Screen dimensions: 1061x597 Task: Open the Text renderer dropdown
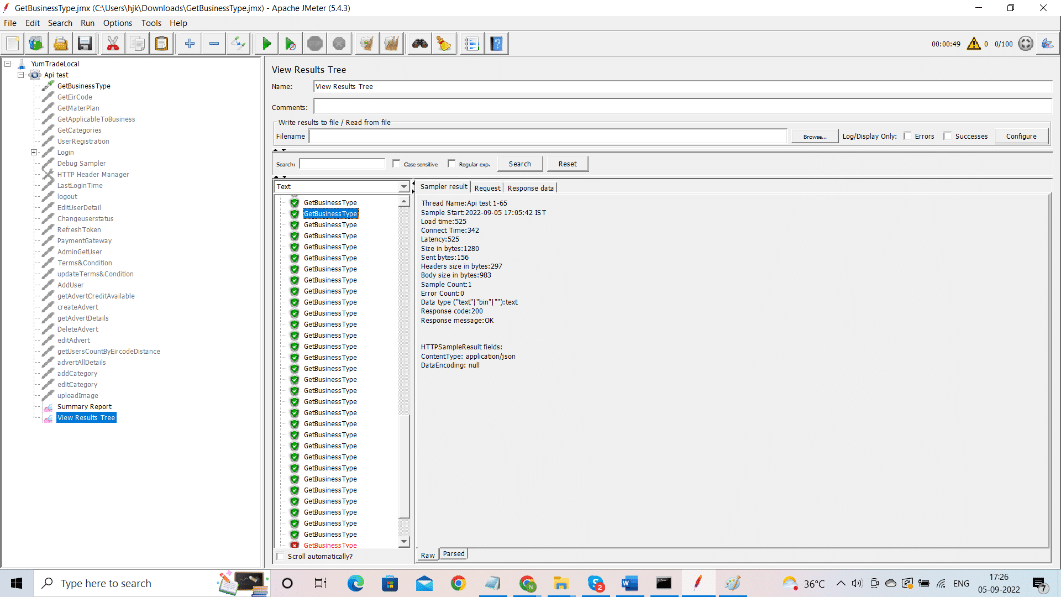404,187
